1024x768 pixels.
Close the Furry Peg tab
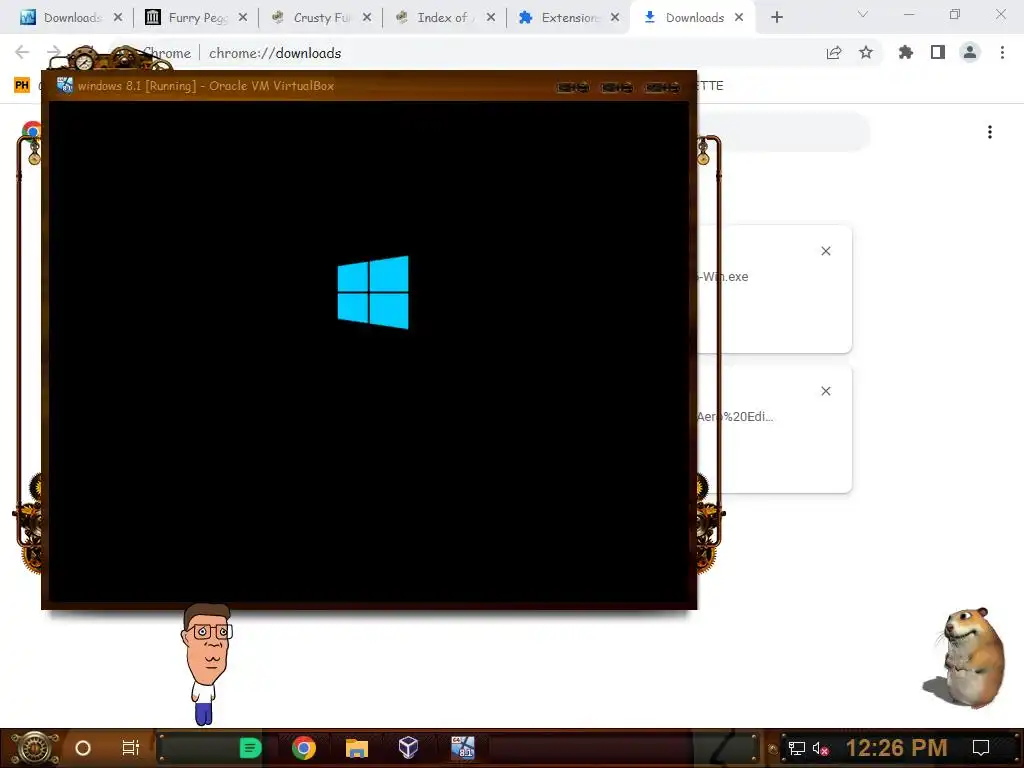243,18
